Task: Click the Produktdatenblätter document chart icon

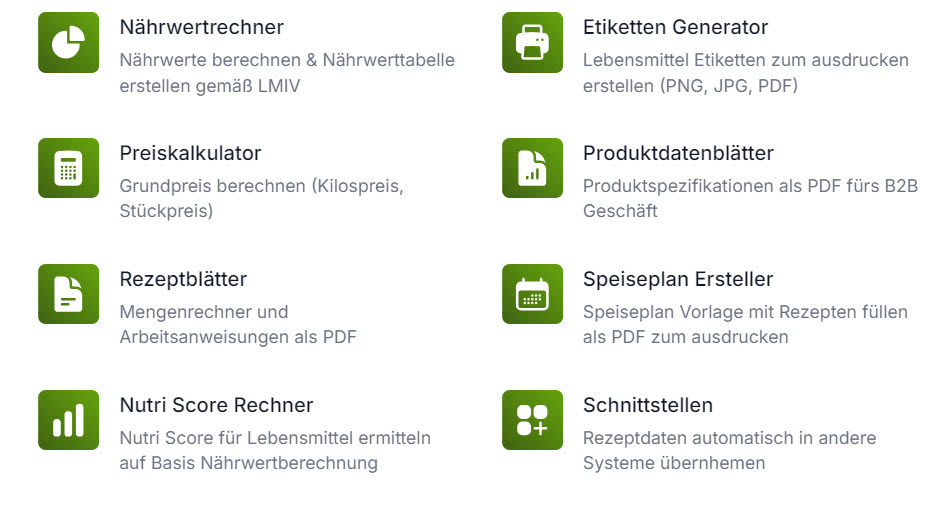Action: coord(532,168)
